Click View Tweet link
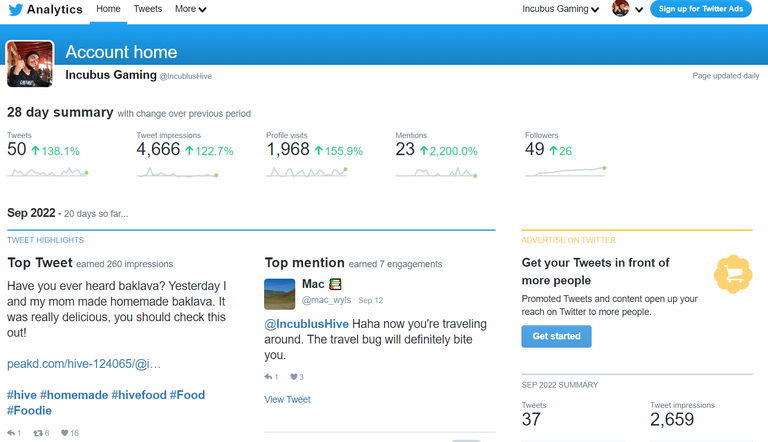Image resolution: width=768 pixels, height=442 pixels. pyautogui.click(x=288, y=399)
